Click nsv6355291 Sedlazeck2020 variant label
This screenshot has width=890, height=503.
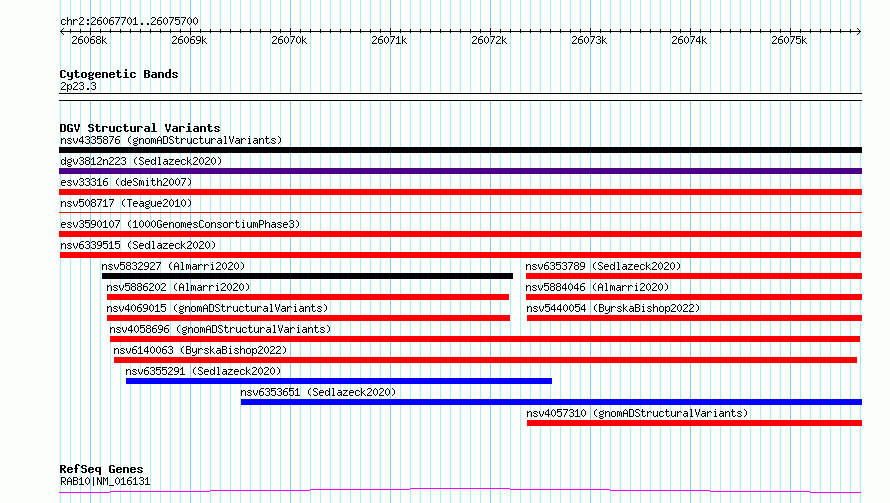(x=203, y=371)
